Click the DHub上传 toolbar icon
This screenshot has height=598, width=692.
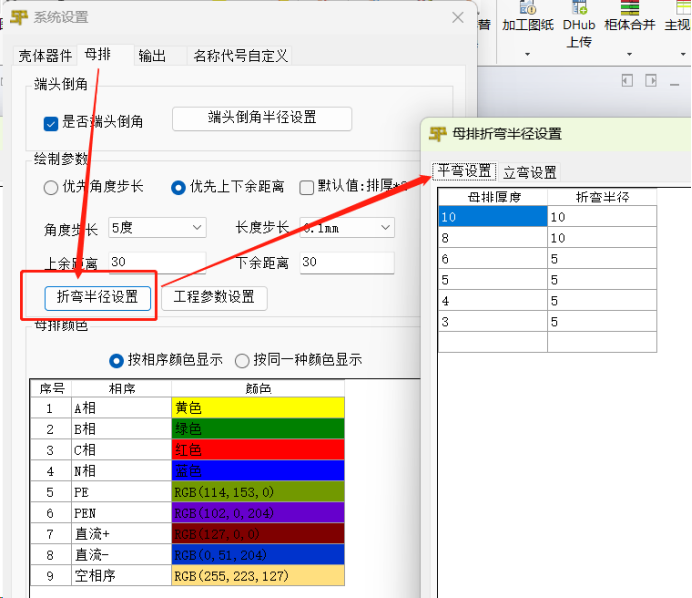579,8
